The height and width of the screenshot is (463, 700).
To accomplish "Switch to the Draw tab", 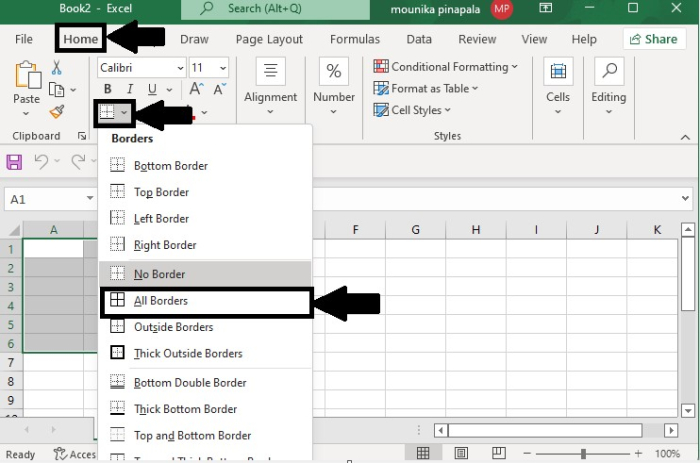I will [x=194, y=39].
